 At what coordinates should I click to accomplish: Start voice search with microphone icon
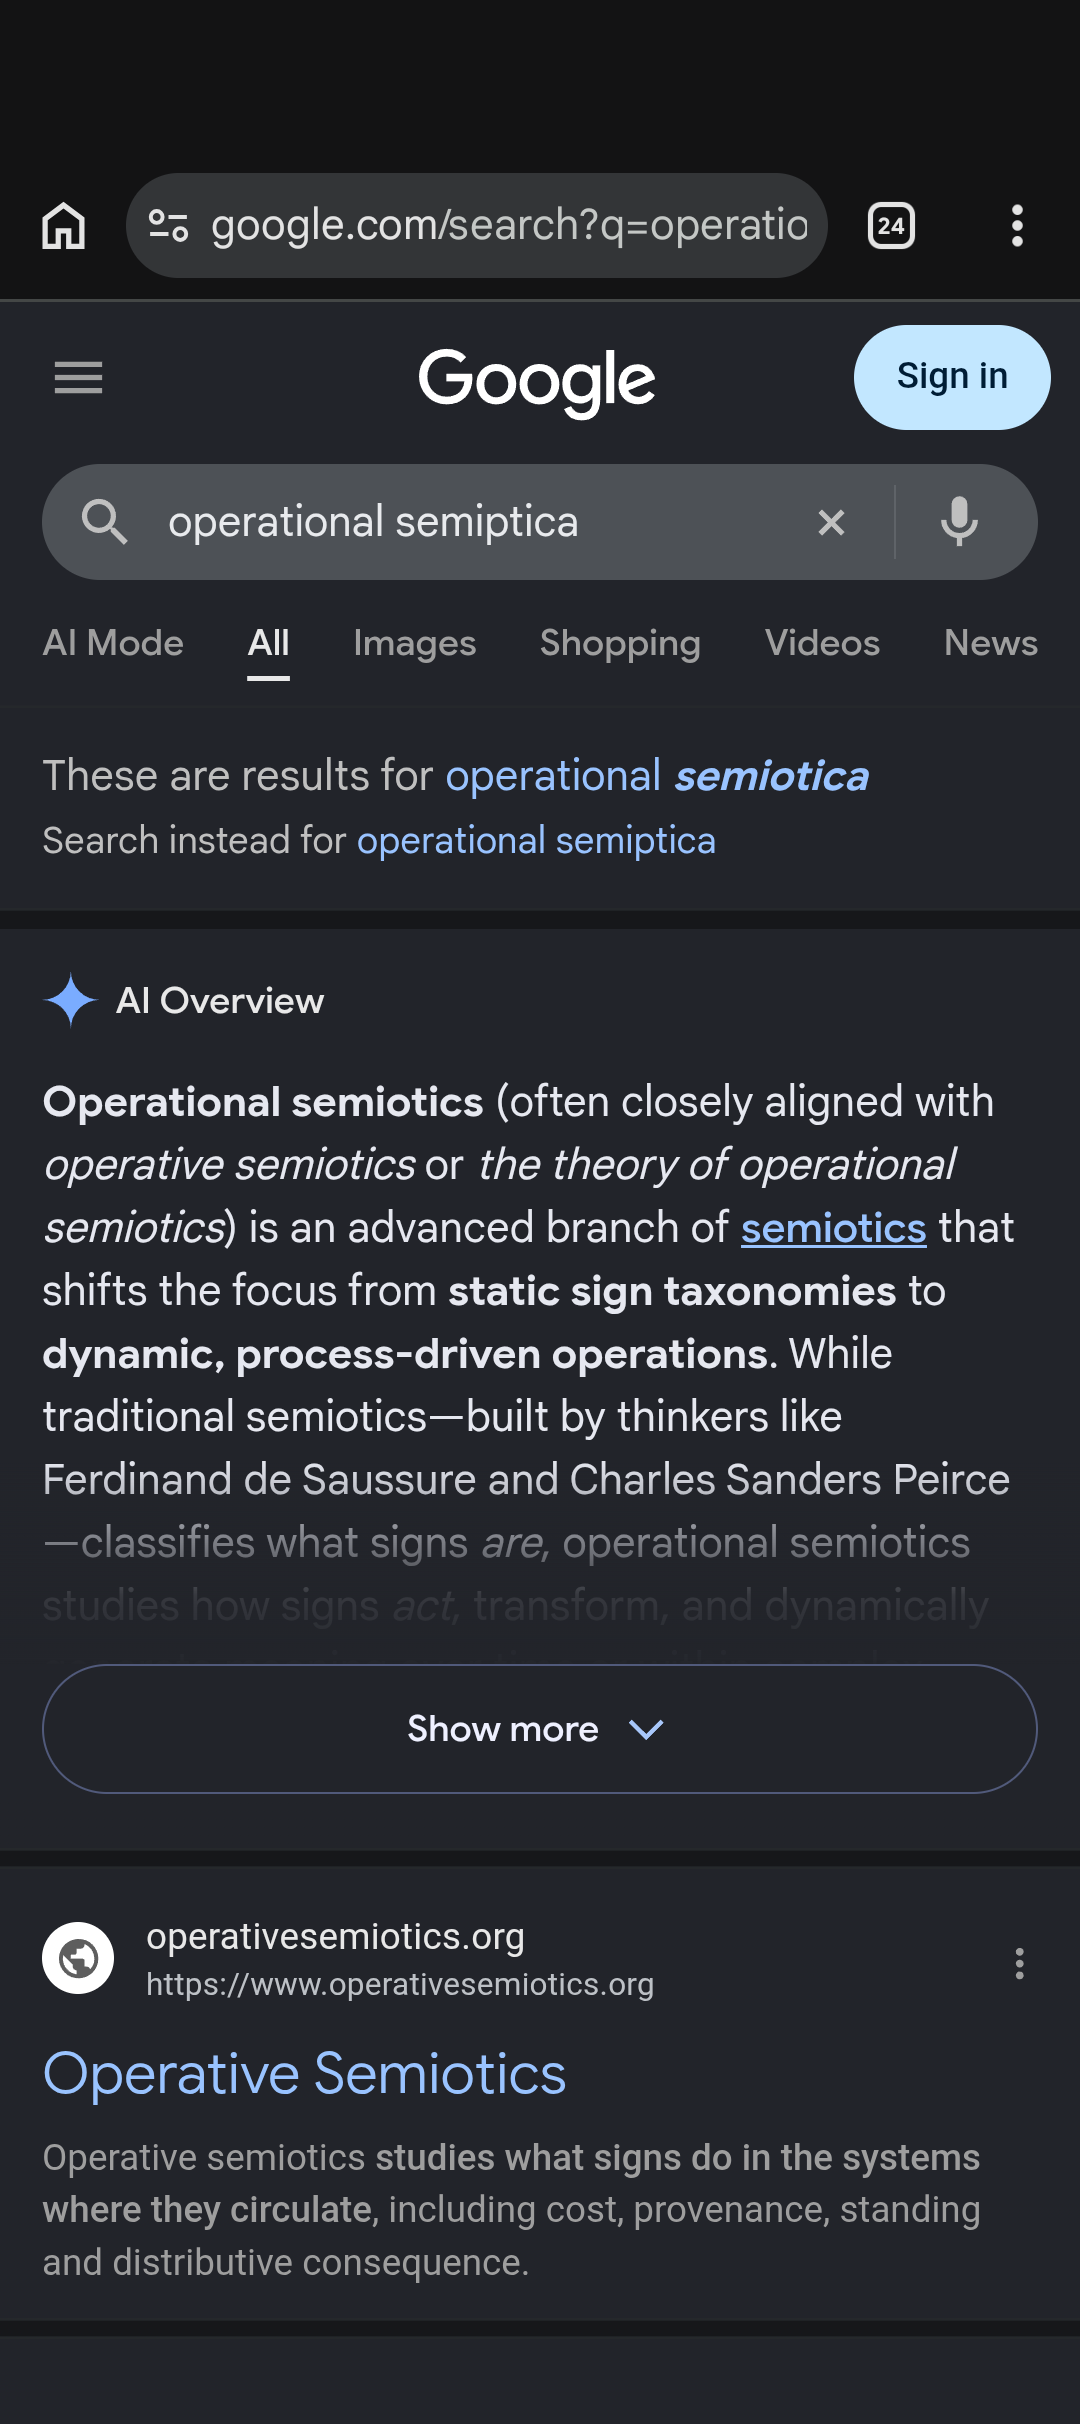pyautogui.click(x=959, y=522)
